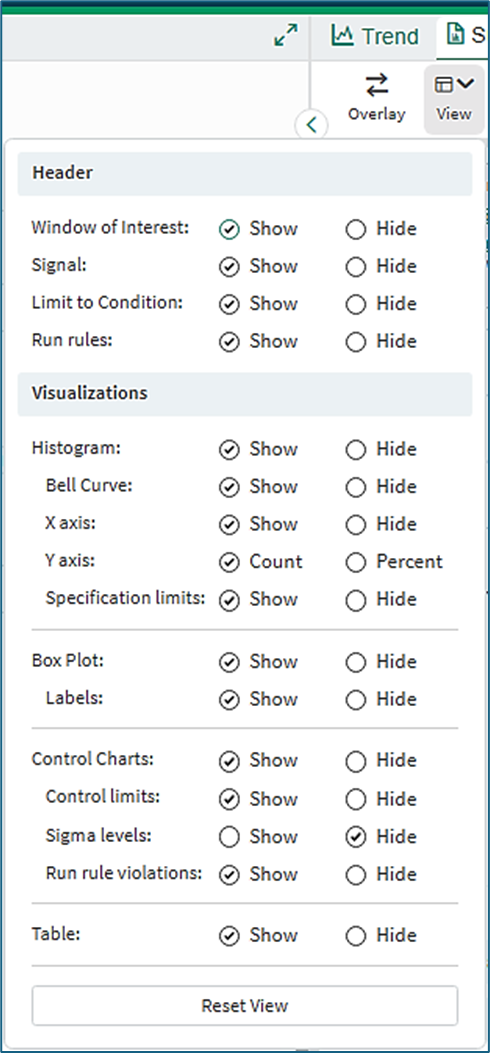The image size is (490, 1053).
Task: Select Show for Box Plot
Action: pos(230,663)
